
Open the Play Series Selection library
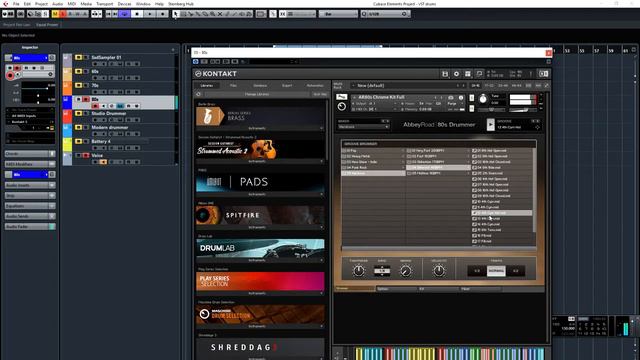pos(260,281)
